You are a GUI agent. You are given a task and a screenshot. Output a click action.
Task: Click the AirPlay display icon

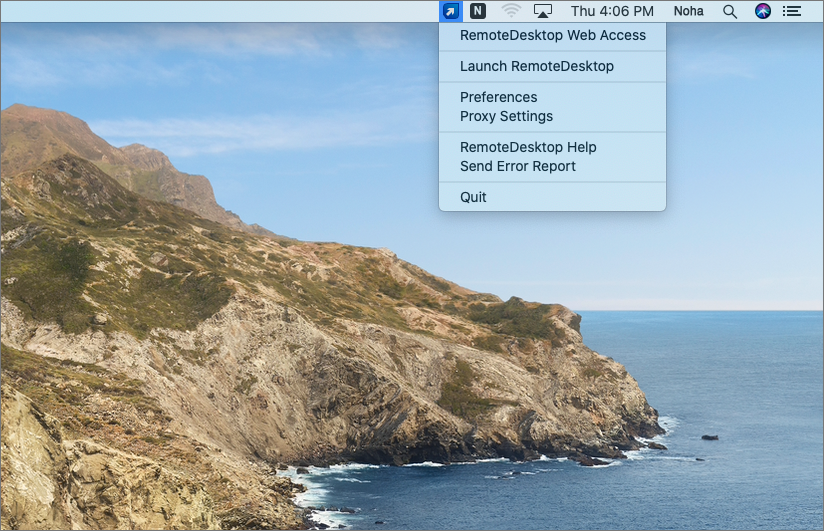coord(543,11)
